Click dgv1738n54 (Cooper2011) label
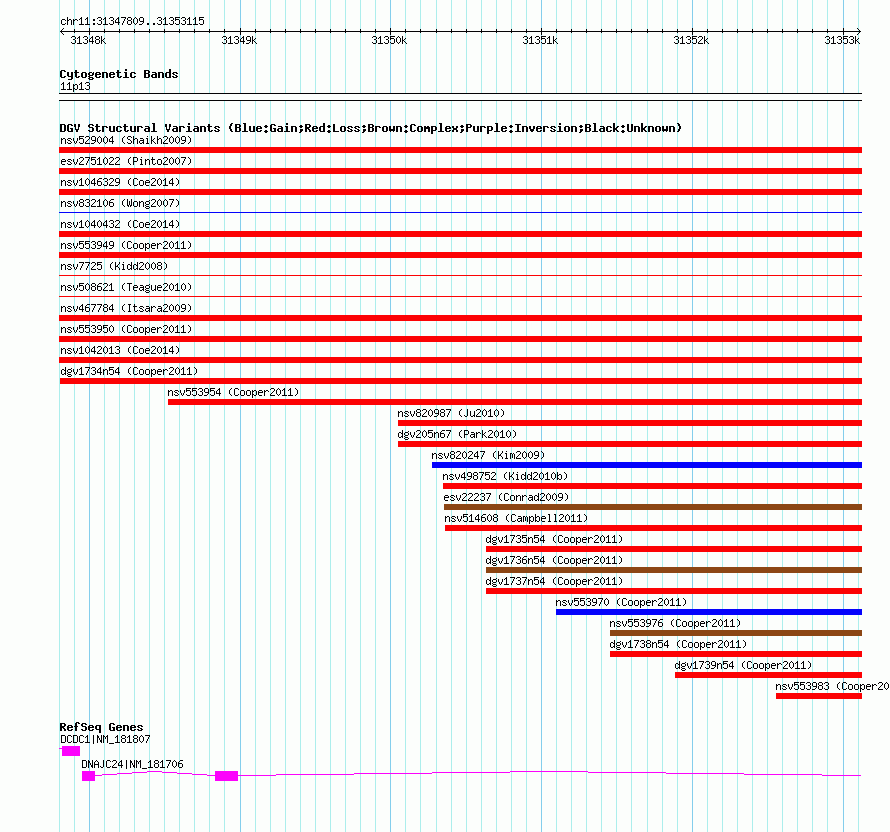This screenshot has width=890, height=832. [x=678, y=644]
